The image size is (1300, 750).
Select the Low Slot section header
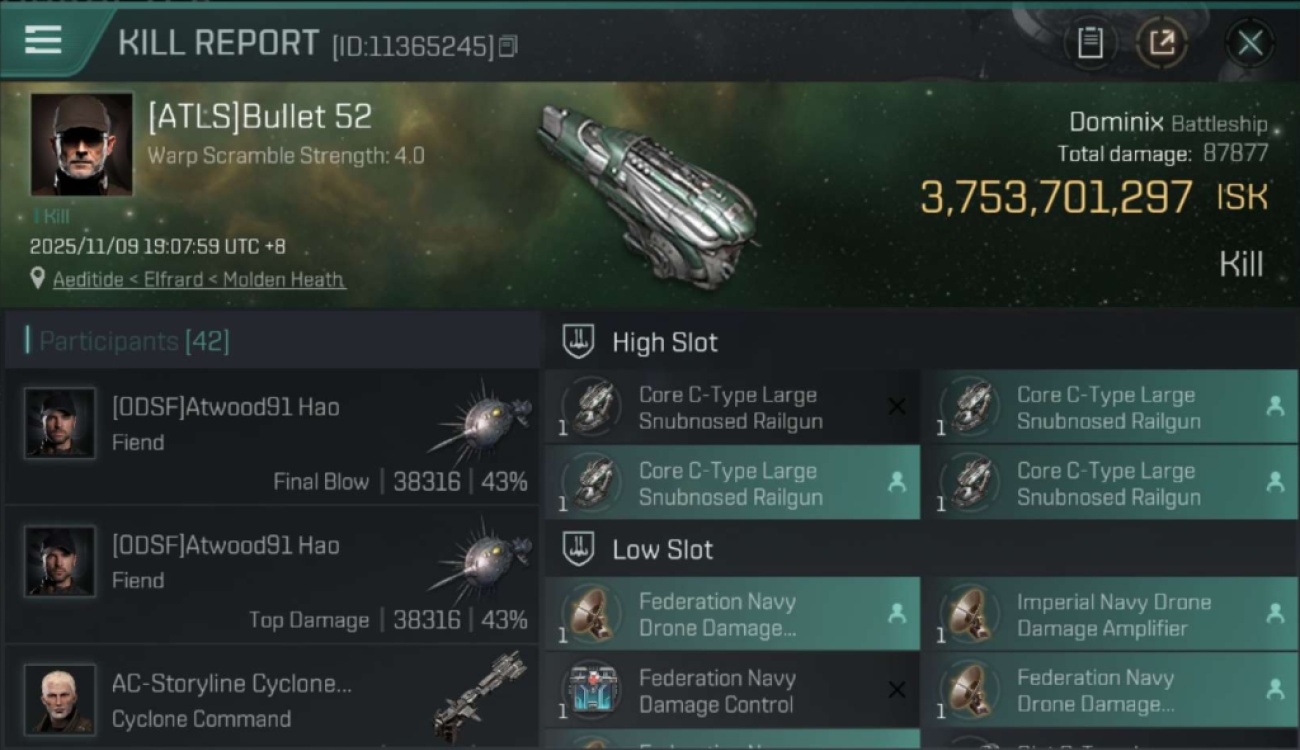(662, 550)
